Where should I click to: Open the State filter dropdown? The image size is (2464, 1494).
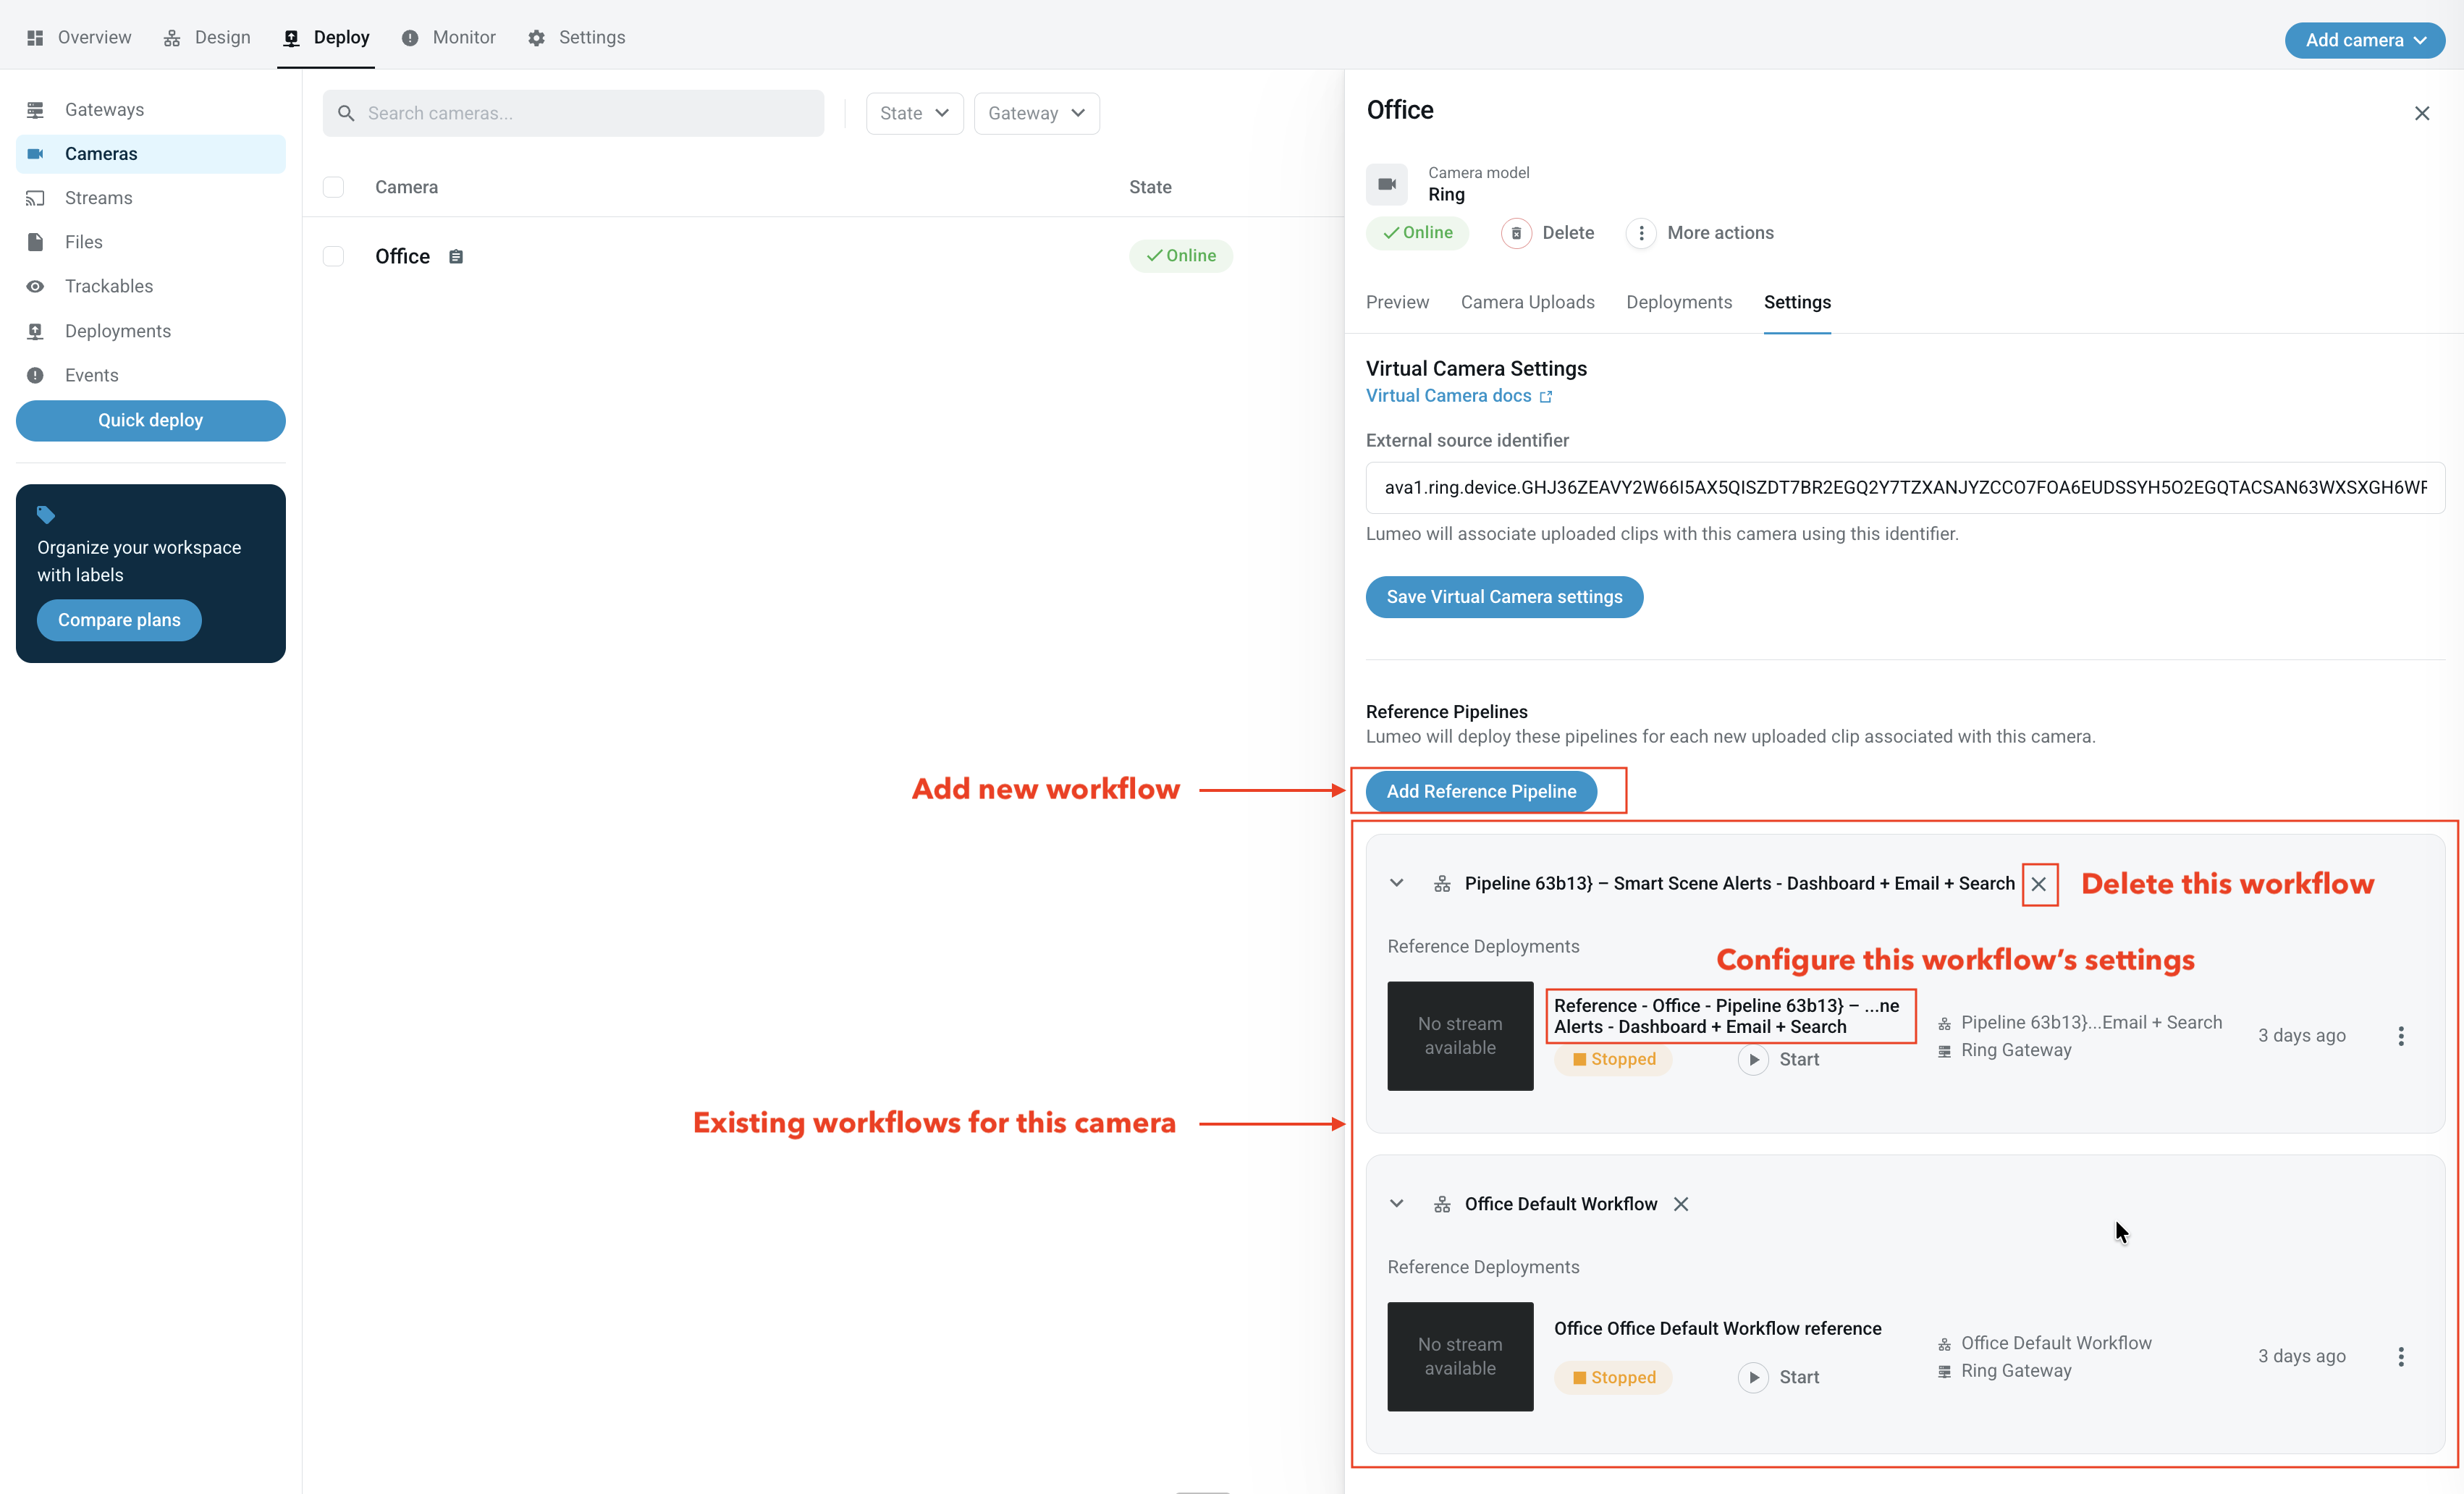914,114
